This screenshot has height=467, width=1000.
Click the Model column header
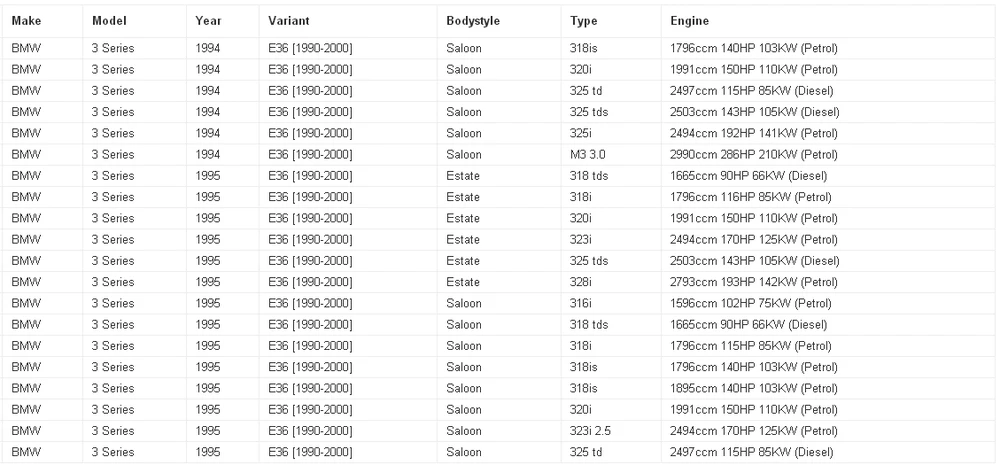[x=109, y=21]
